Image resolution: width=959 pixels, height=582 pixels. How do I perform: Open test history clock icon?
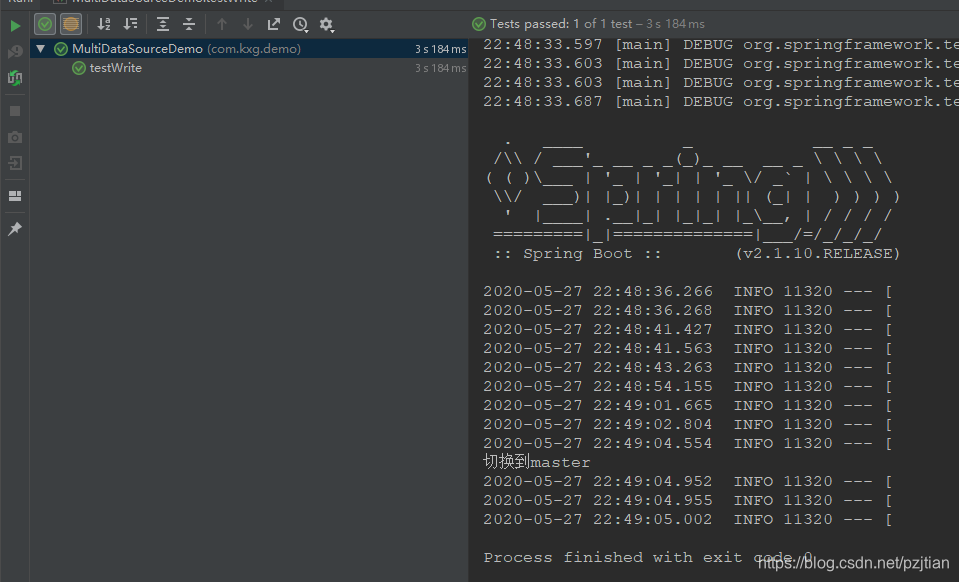tap(300, 24)
